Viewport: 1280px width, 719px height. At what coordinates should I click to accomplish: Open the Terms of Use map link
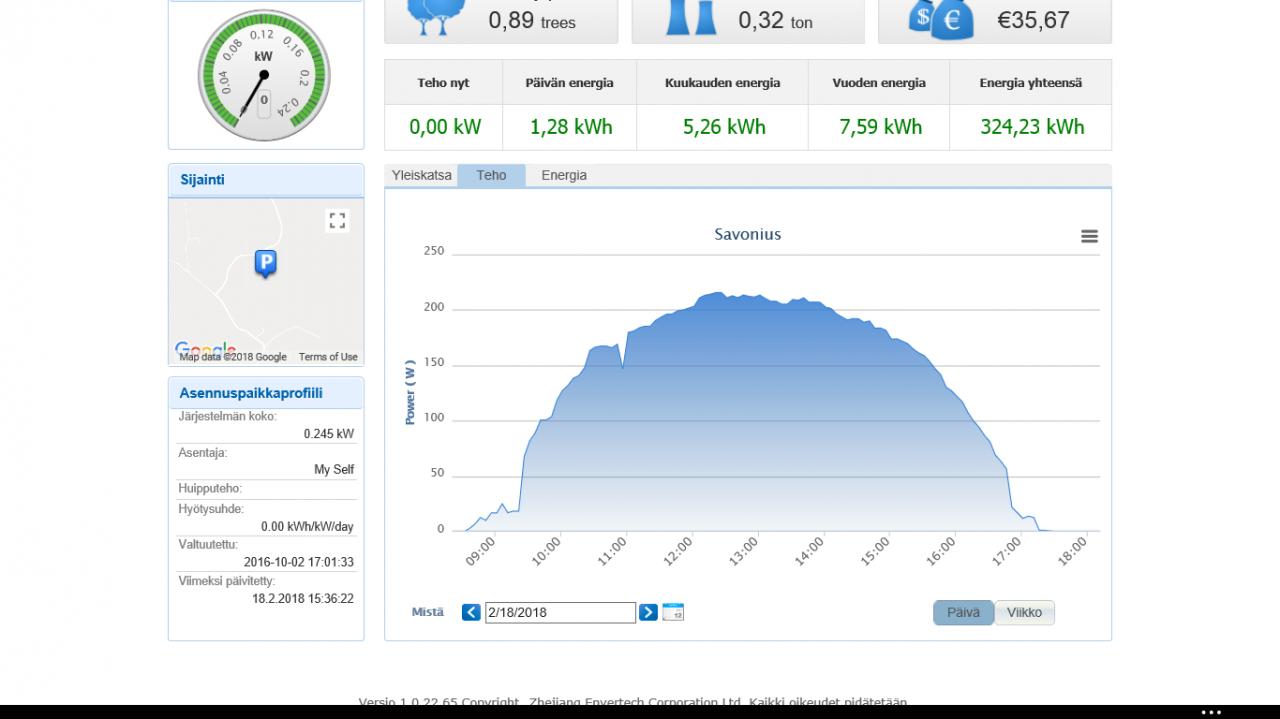coord(328,357)
